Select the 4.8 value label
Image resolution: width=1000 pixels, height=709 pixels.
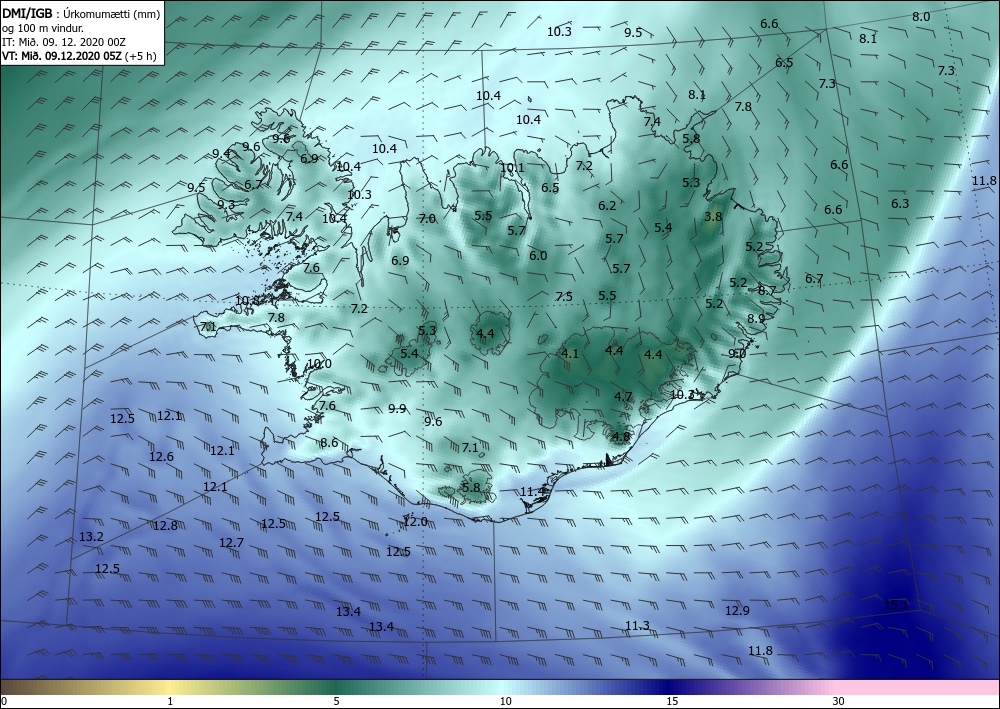621,437
